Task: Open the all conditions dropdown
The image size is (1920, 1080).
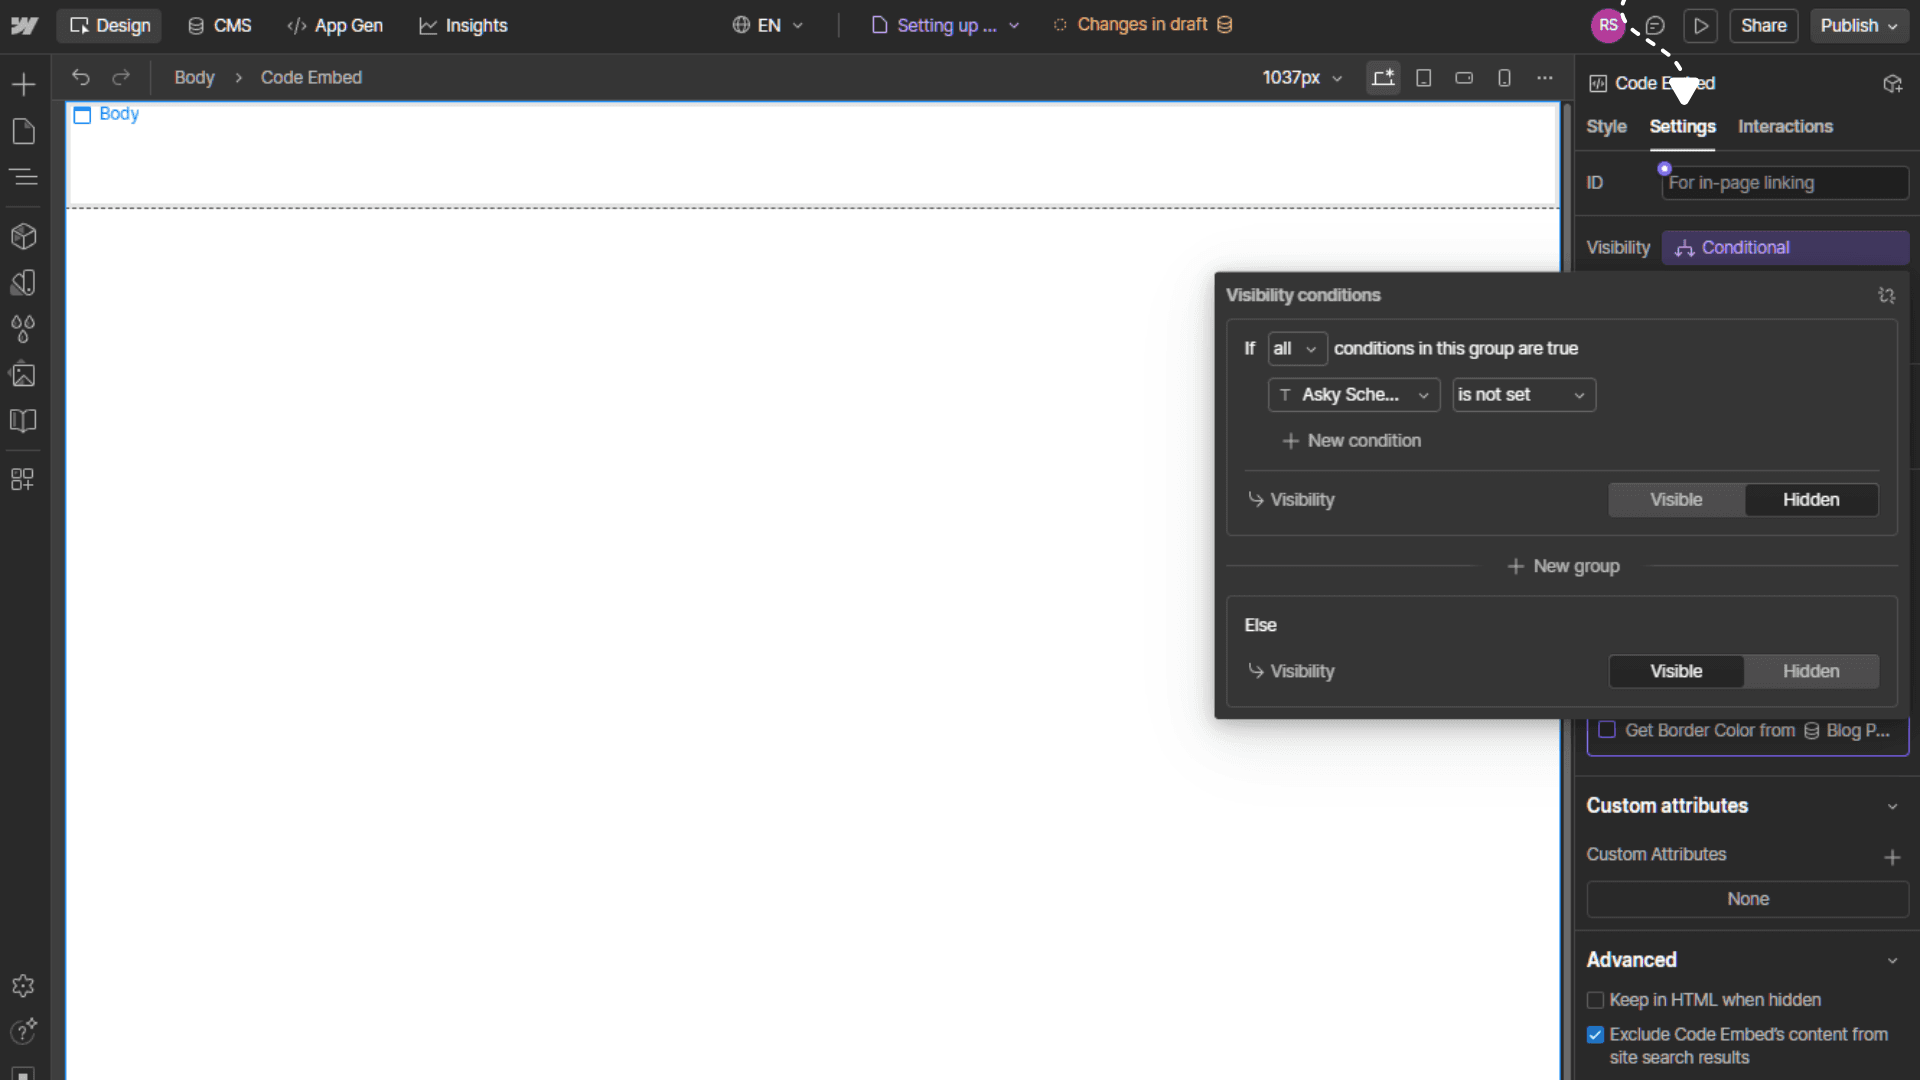Action: click(1296, 348)
